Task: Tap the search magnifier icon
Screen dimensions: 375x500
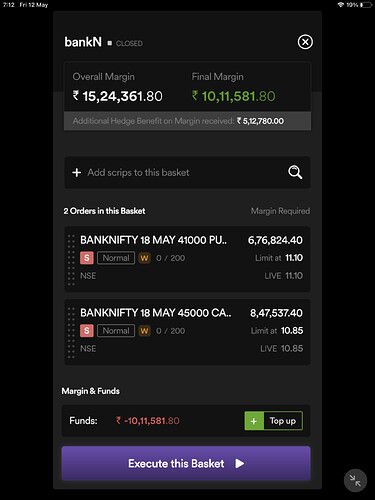Action: pyautogui.click(x=295, y=172)
